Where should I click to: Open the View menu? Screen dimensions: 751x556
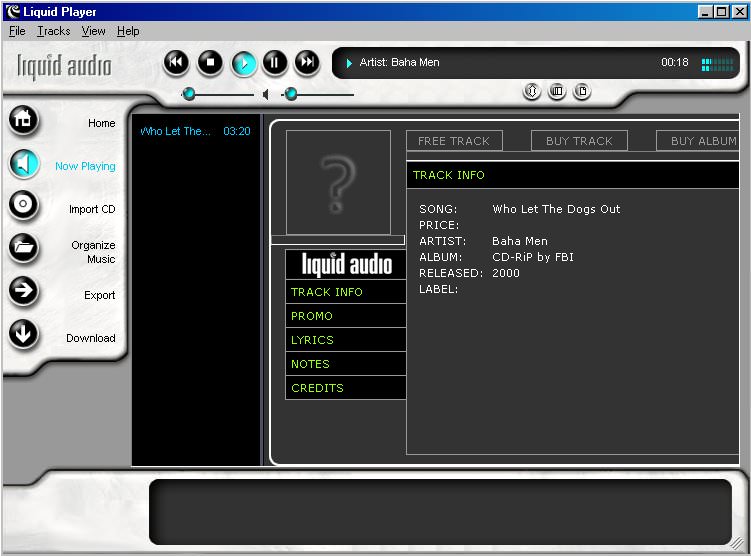(93, 31)
